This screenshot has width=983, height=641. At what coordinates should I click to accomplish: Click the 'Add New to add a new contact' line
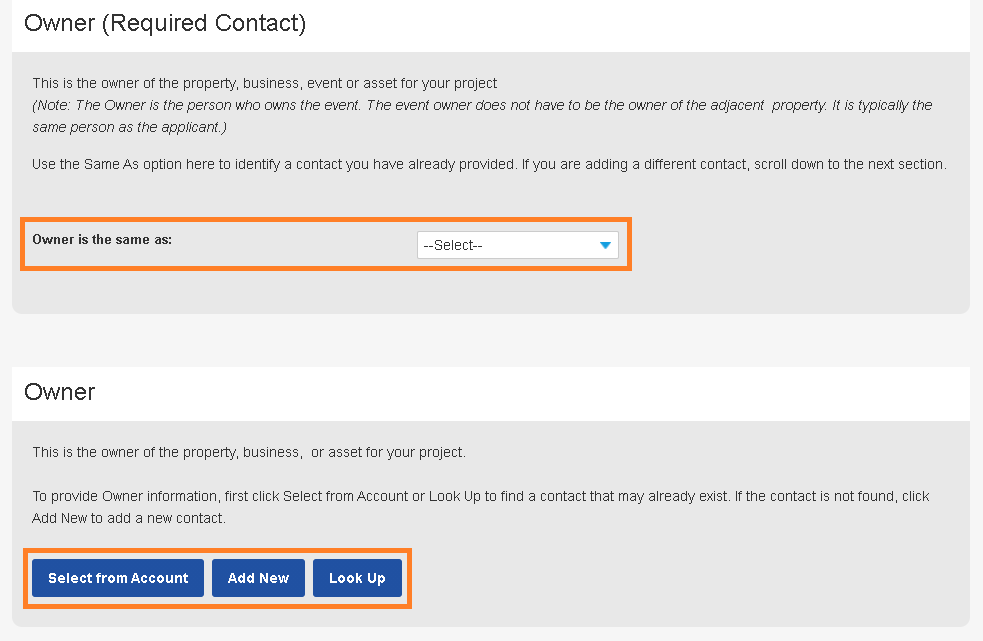(129, 519)
